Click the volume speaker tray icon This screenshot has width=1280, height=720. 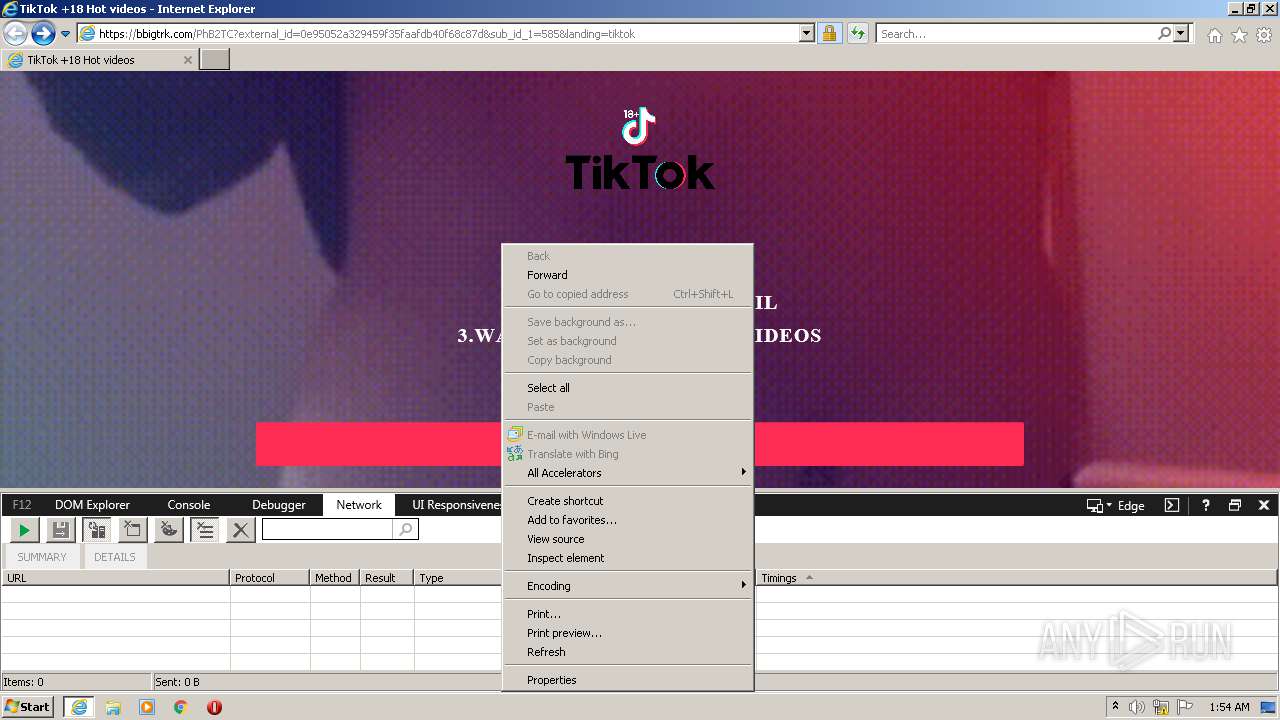1137,707
